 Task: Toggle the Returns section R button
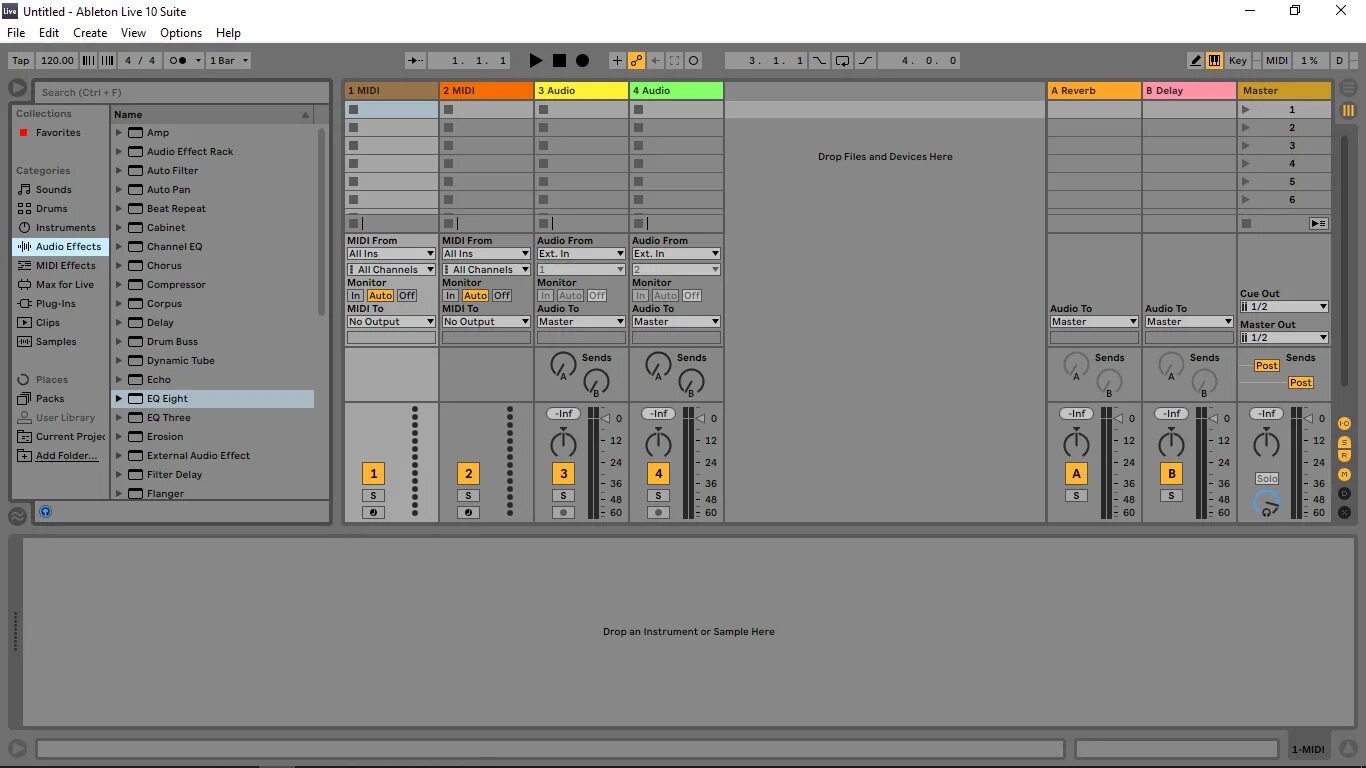point(1344,456)
